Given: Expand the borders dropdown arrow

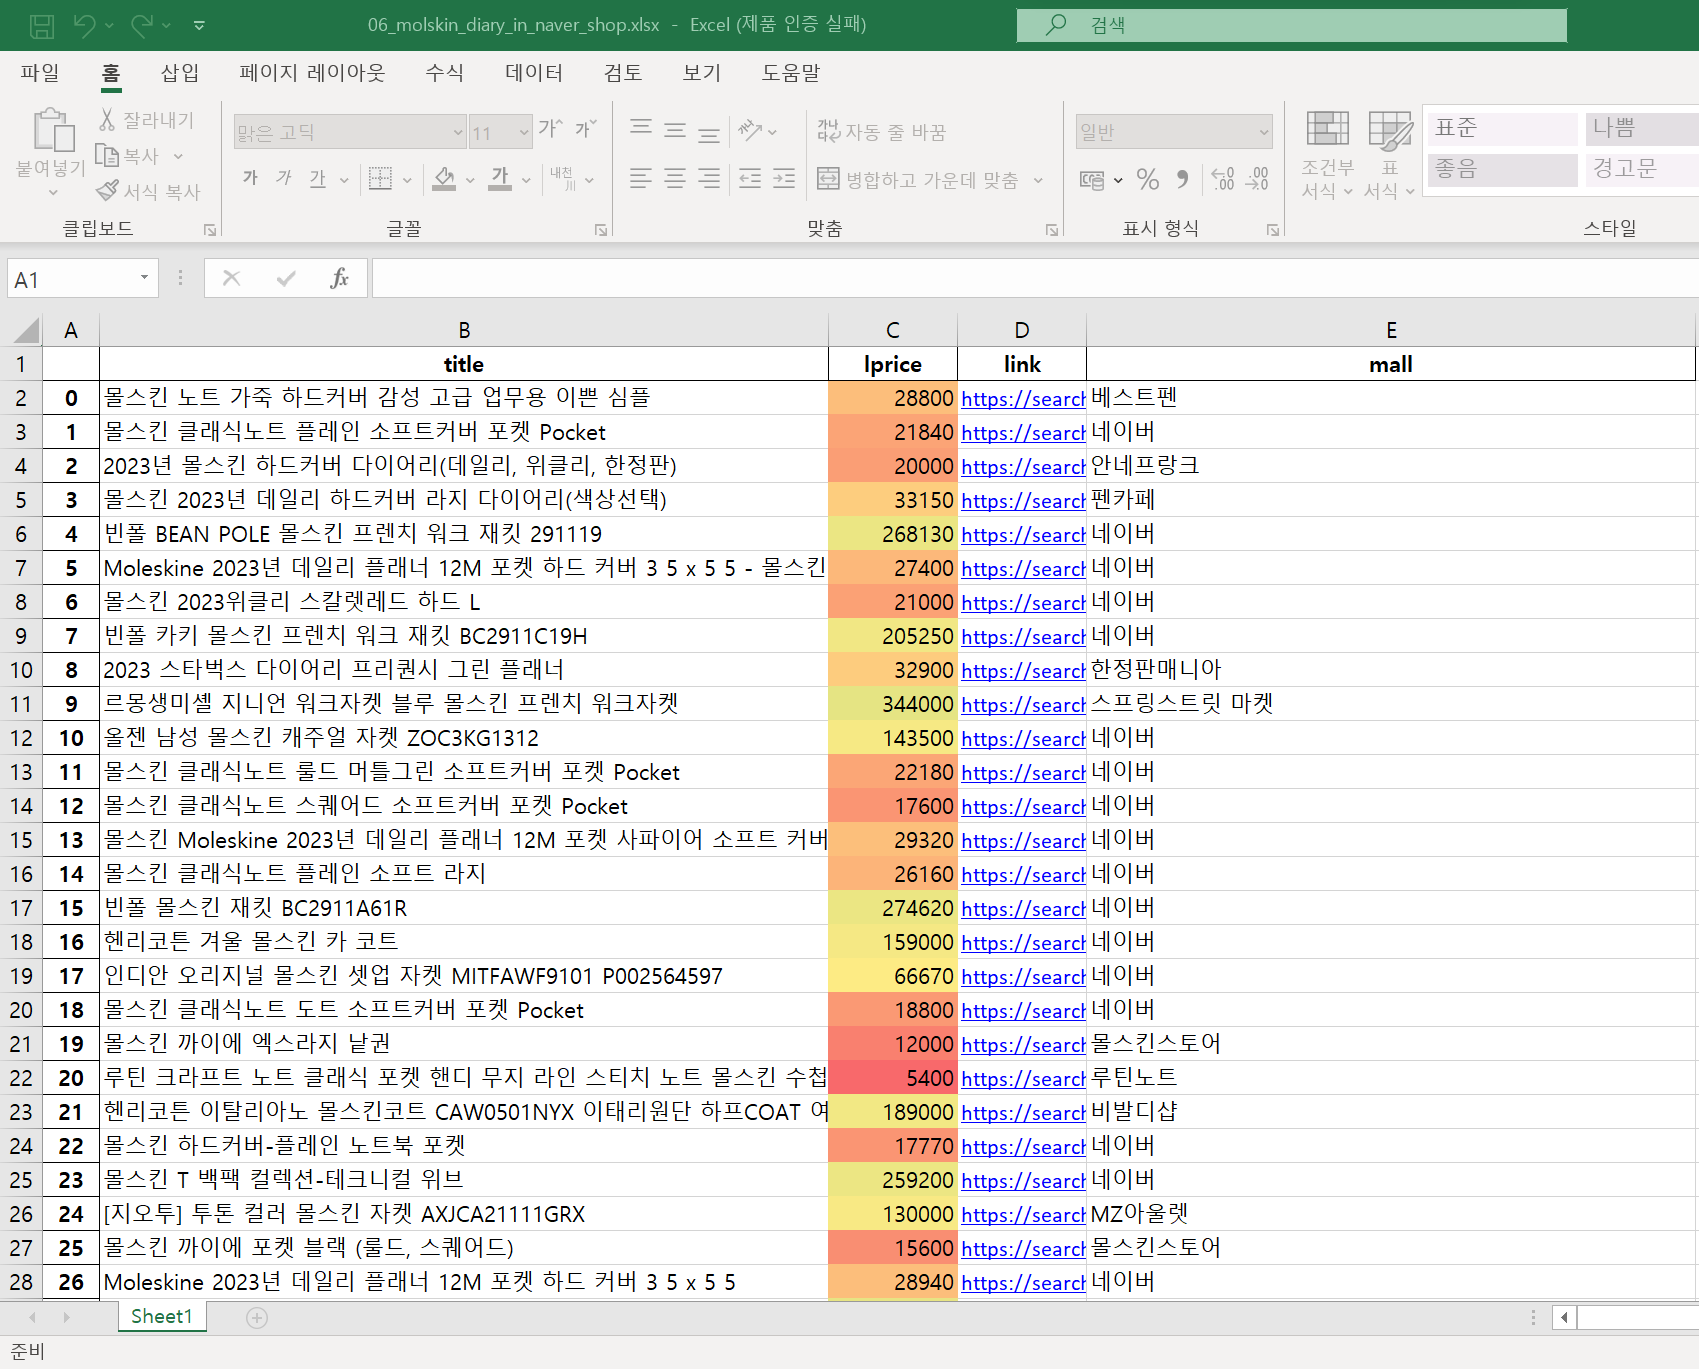Looking at the screenshot, I should (x=407, y=180).
